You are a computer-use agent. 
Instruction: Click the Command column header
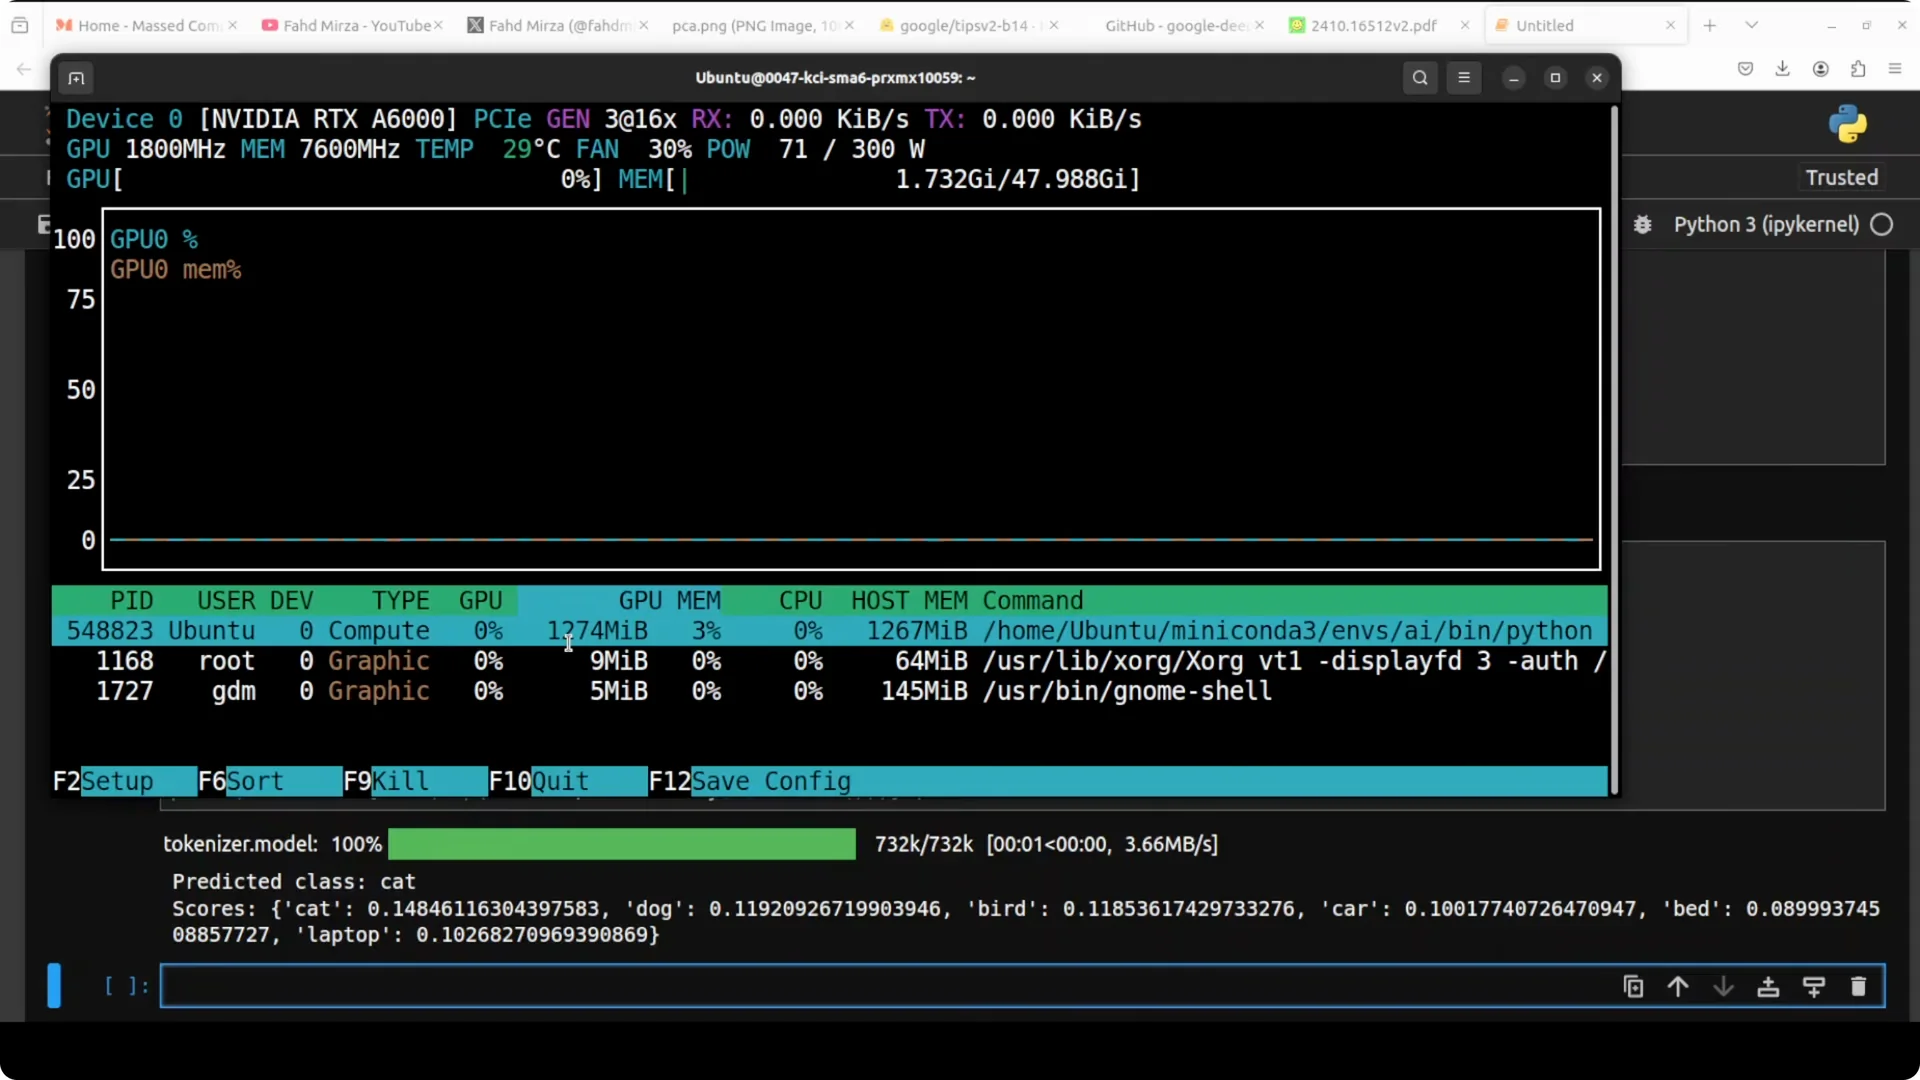1032,601
